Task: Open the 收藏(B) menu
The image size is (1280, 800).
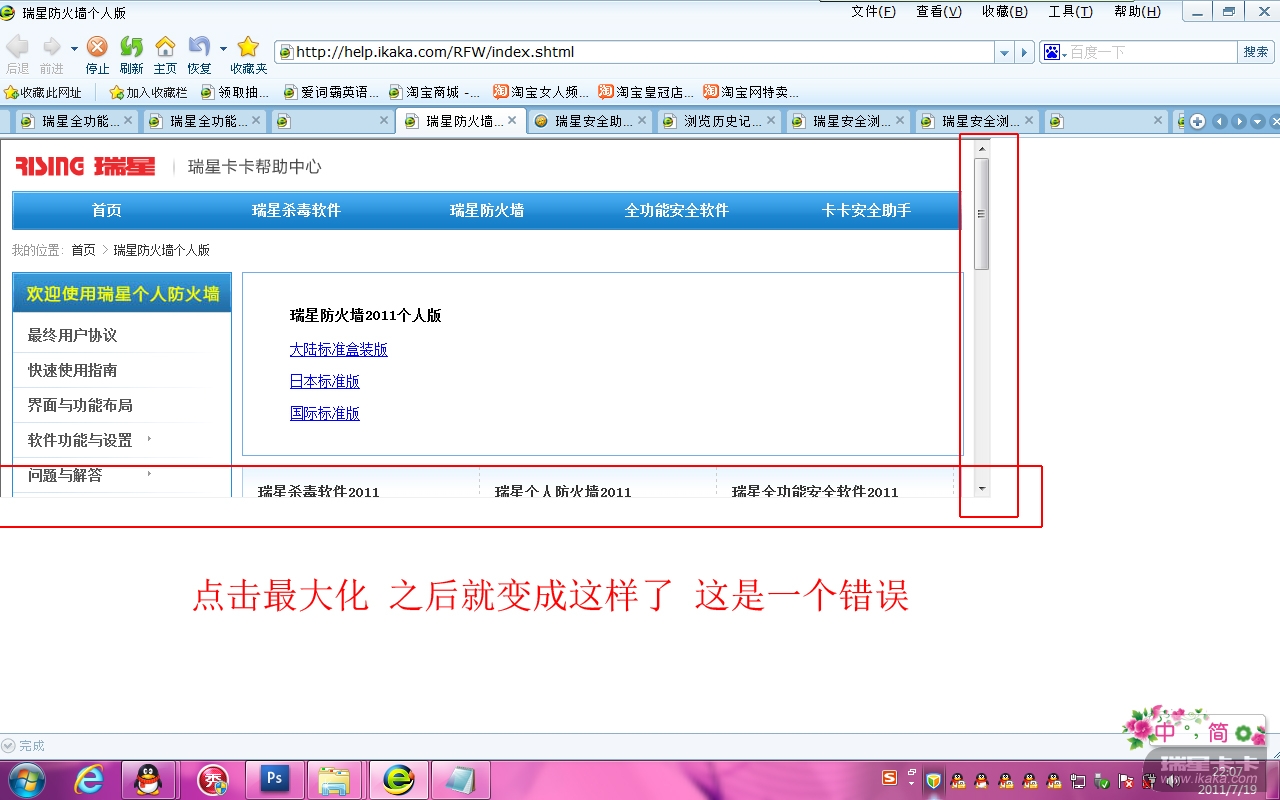Action: [x=1005, y=12]
